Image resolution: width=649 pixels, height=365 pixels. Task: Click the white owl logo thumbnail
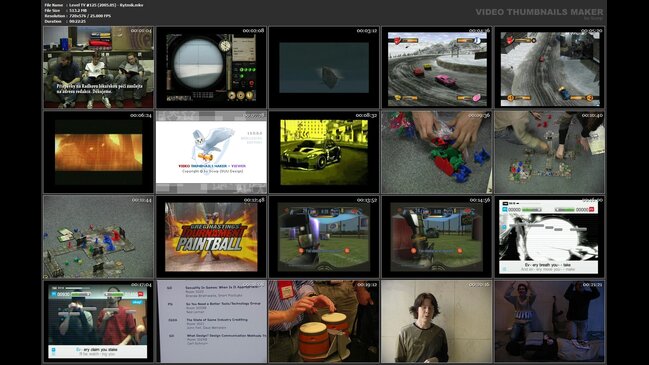point(211,152)
